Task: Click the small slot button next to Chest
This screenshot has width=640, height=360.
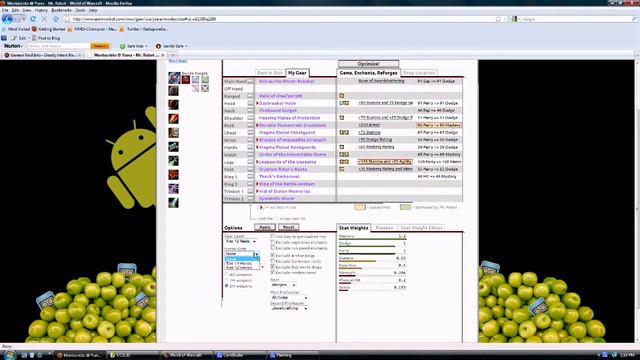Action: (x=251, y=133)
